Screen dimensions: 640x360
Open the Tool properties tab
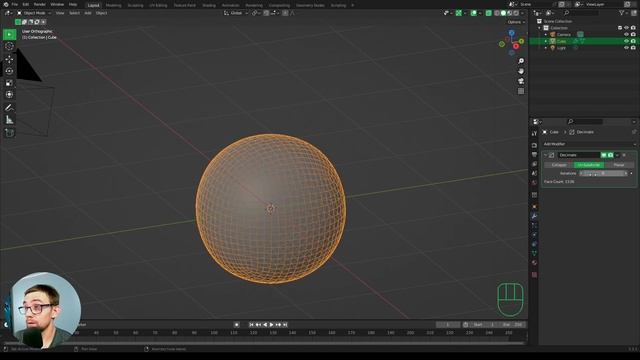point(534,133)
